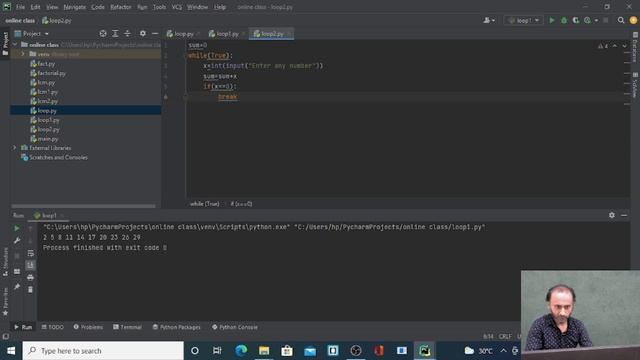Click the Project panel horizontal scrollbar
Image resolution: width=640 pixels, height=360 pixels.
[x=83, y=206]
